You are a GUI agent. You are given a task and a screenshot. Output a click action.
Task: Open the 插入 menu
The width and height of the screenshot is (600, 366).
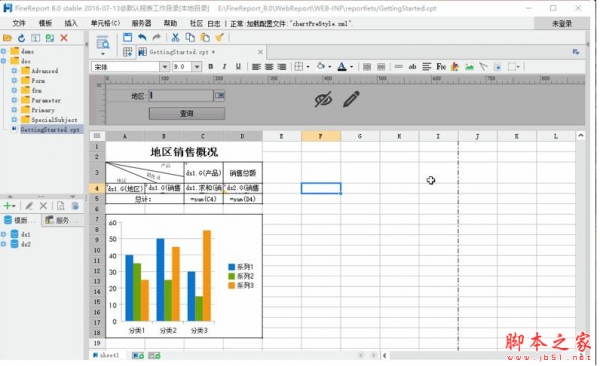click(x=71, y=23)
